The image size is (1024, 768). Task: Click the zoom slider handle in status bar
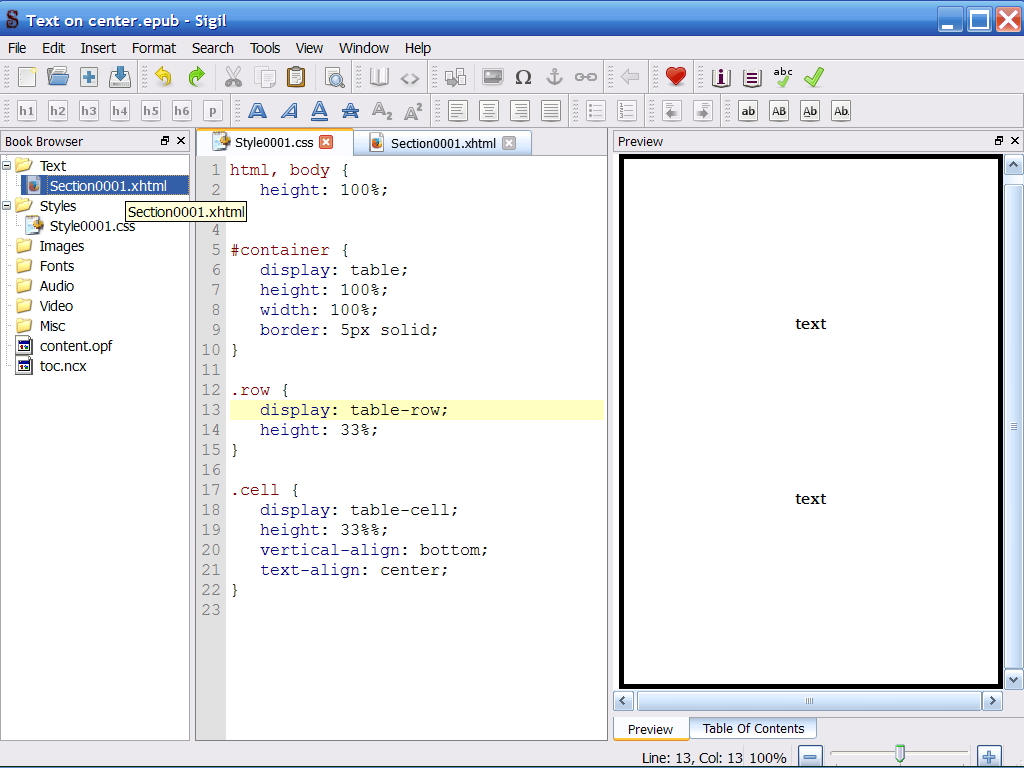[900, 754]
